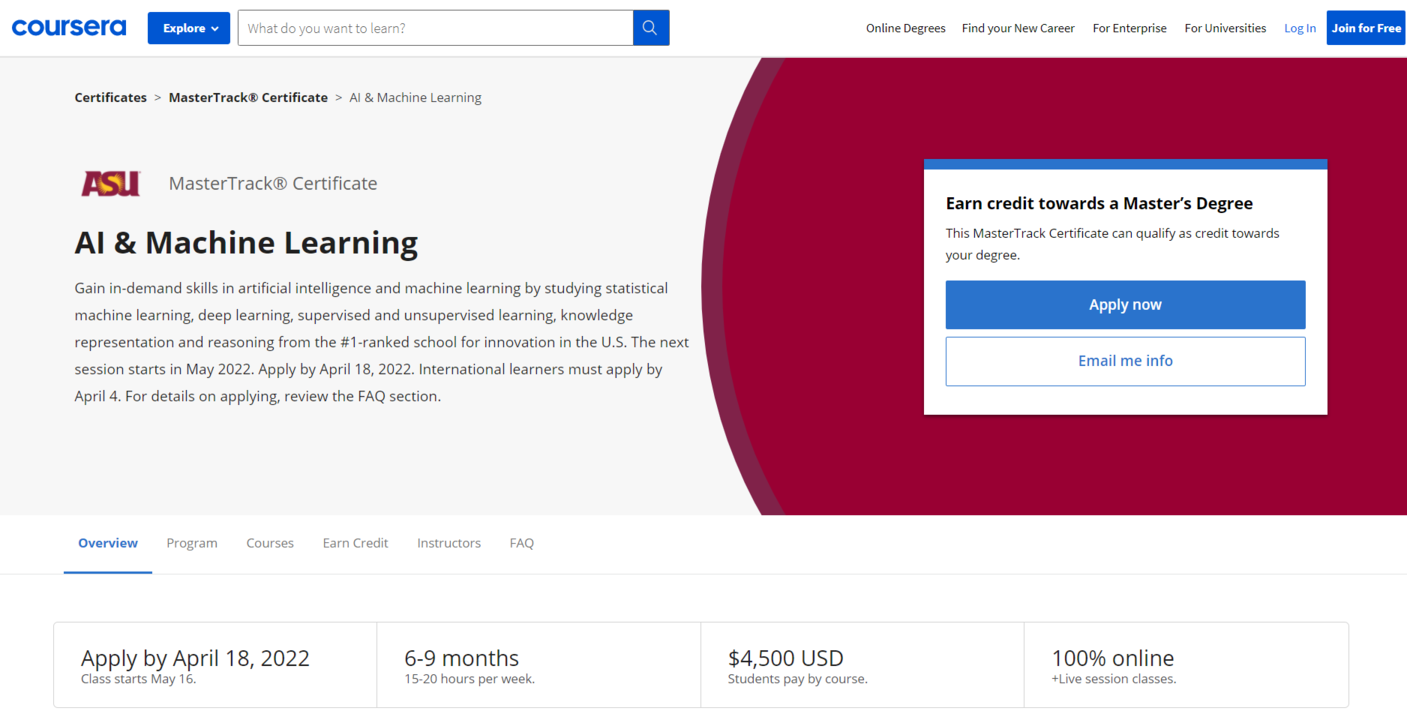Click the 'MasterTrack® Certificate' label beside ASU logo
Viewport: 1407px width, 723px height.
pos(273,183)
